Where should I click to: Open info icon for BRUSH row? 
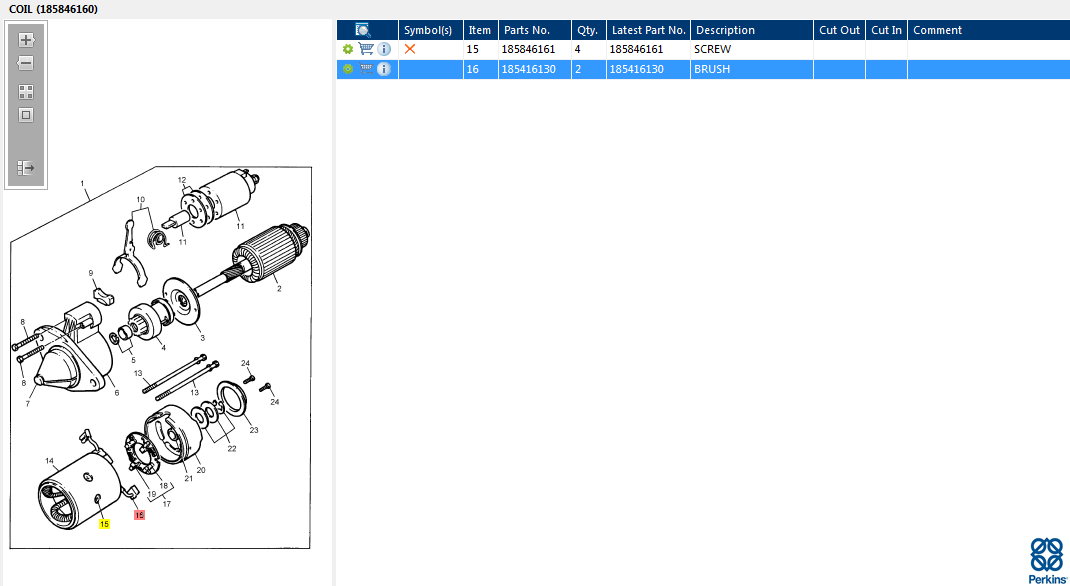pyautogui.click(x=384, y=69)
